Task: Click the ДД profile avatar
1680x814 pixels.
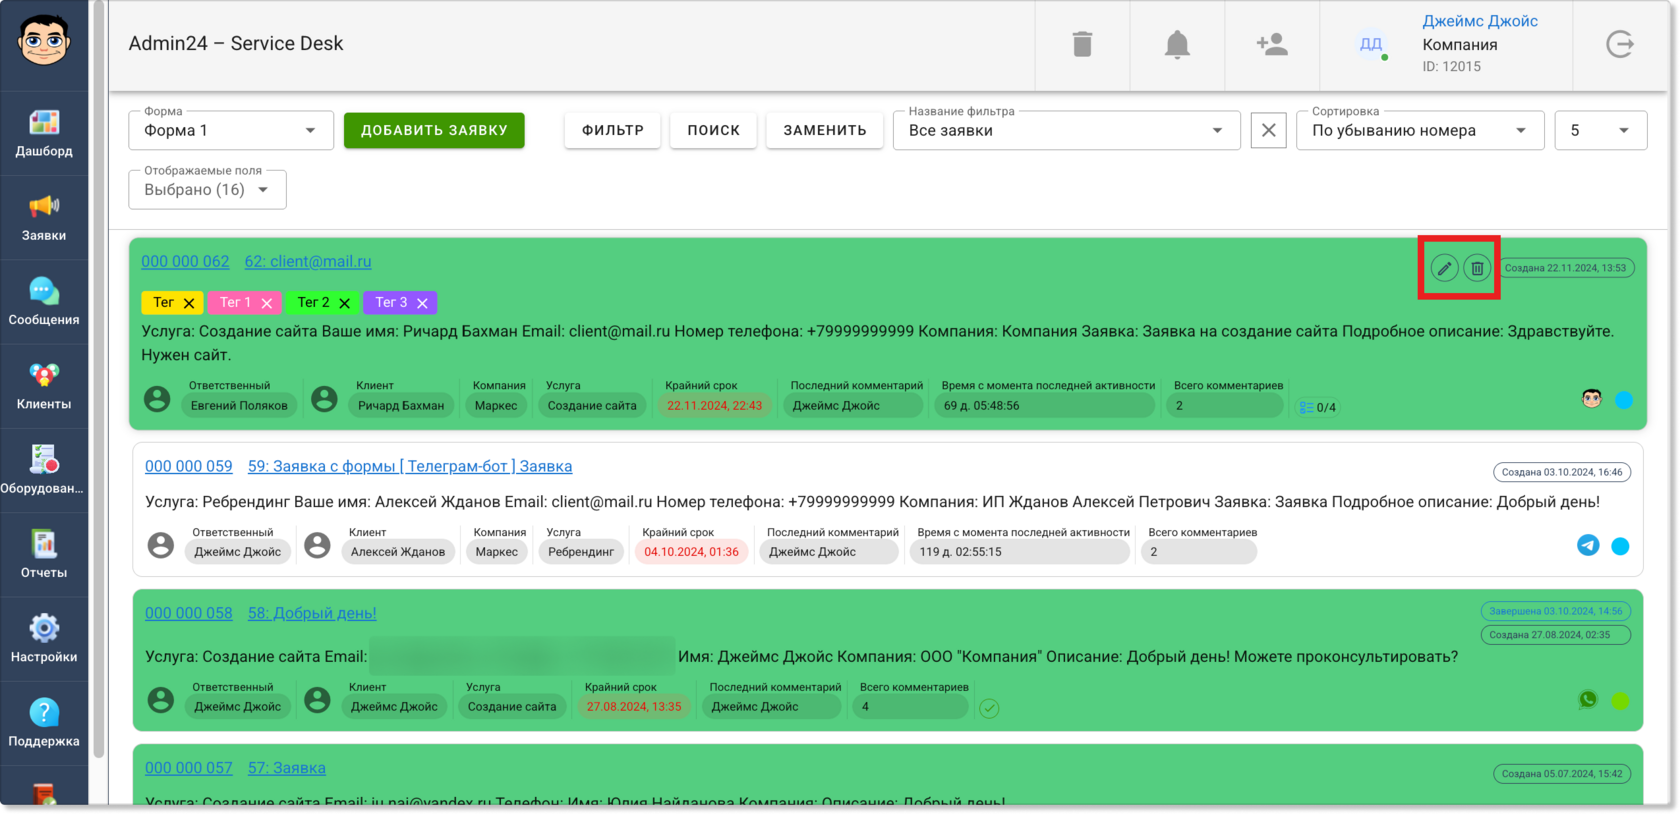Action: click(1371, 44)
